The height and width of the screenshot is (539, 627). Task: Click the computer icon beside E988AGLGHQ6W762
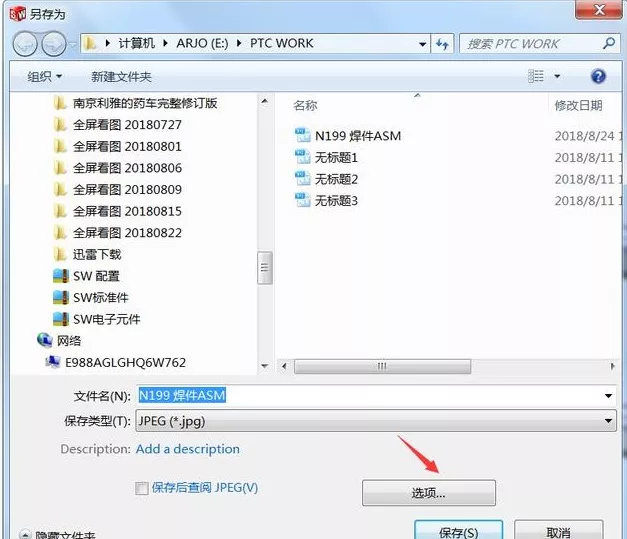pyautogui.click(x=53, y=362)
